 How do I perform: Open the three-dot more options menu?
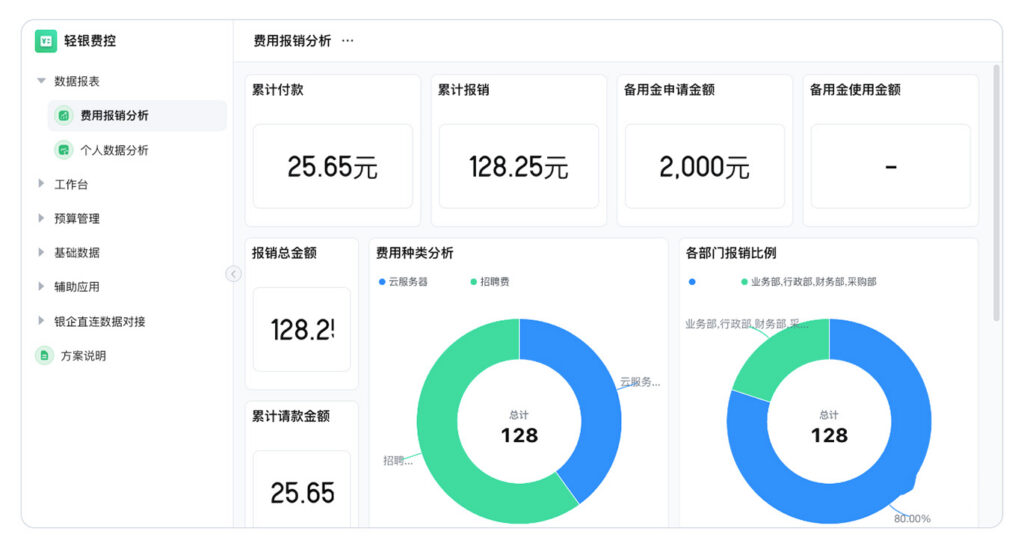(x=348, y=41)
